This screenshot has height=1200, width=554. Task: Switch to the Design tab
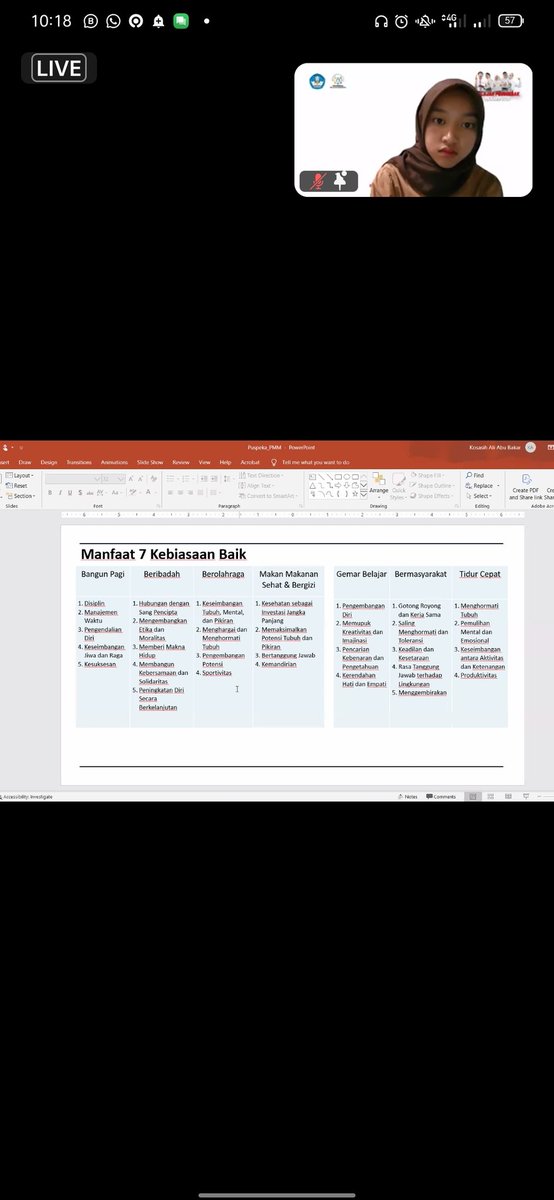49,462
